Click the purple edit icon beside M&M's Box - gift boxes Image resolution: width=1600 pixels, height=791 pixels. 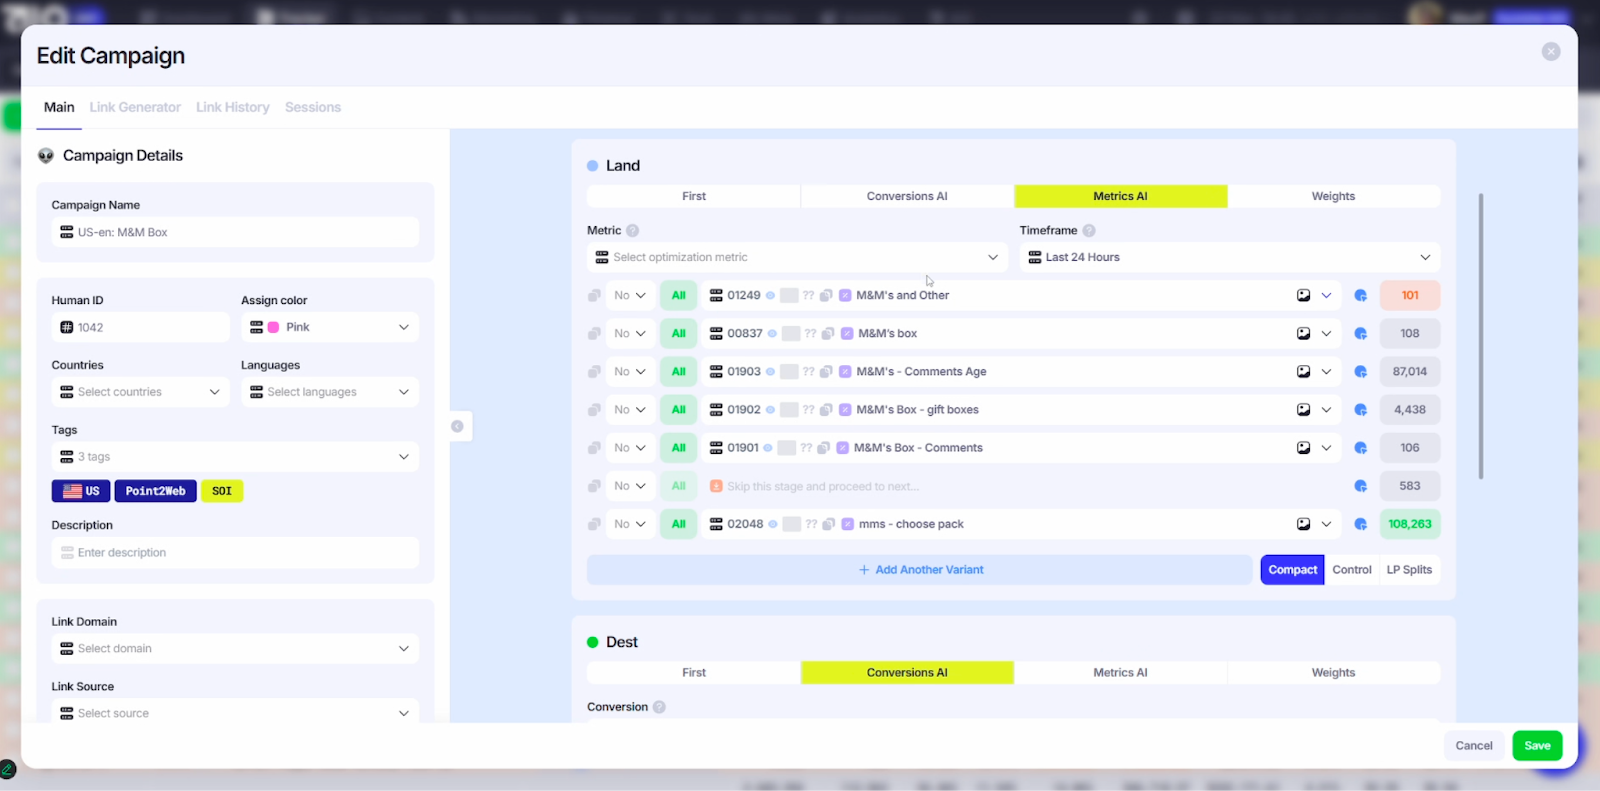[846, 410]
